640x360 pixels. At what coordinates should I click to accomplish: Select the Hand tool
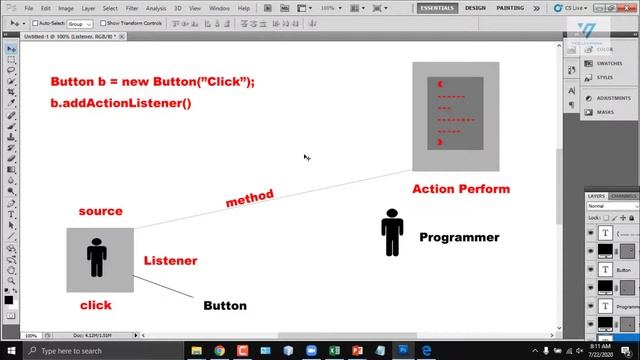point(11,270)
